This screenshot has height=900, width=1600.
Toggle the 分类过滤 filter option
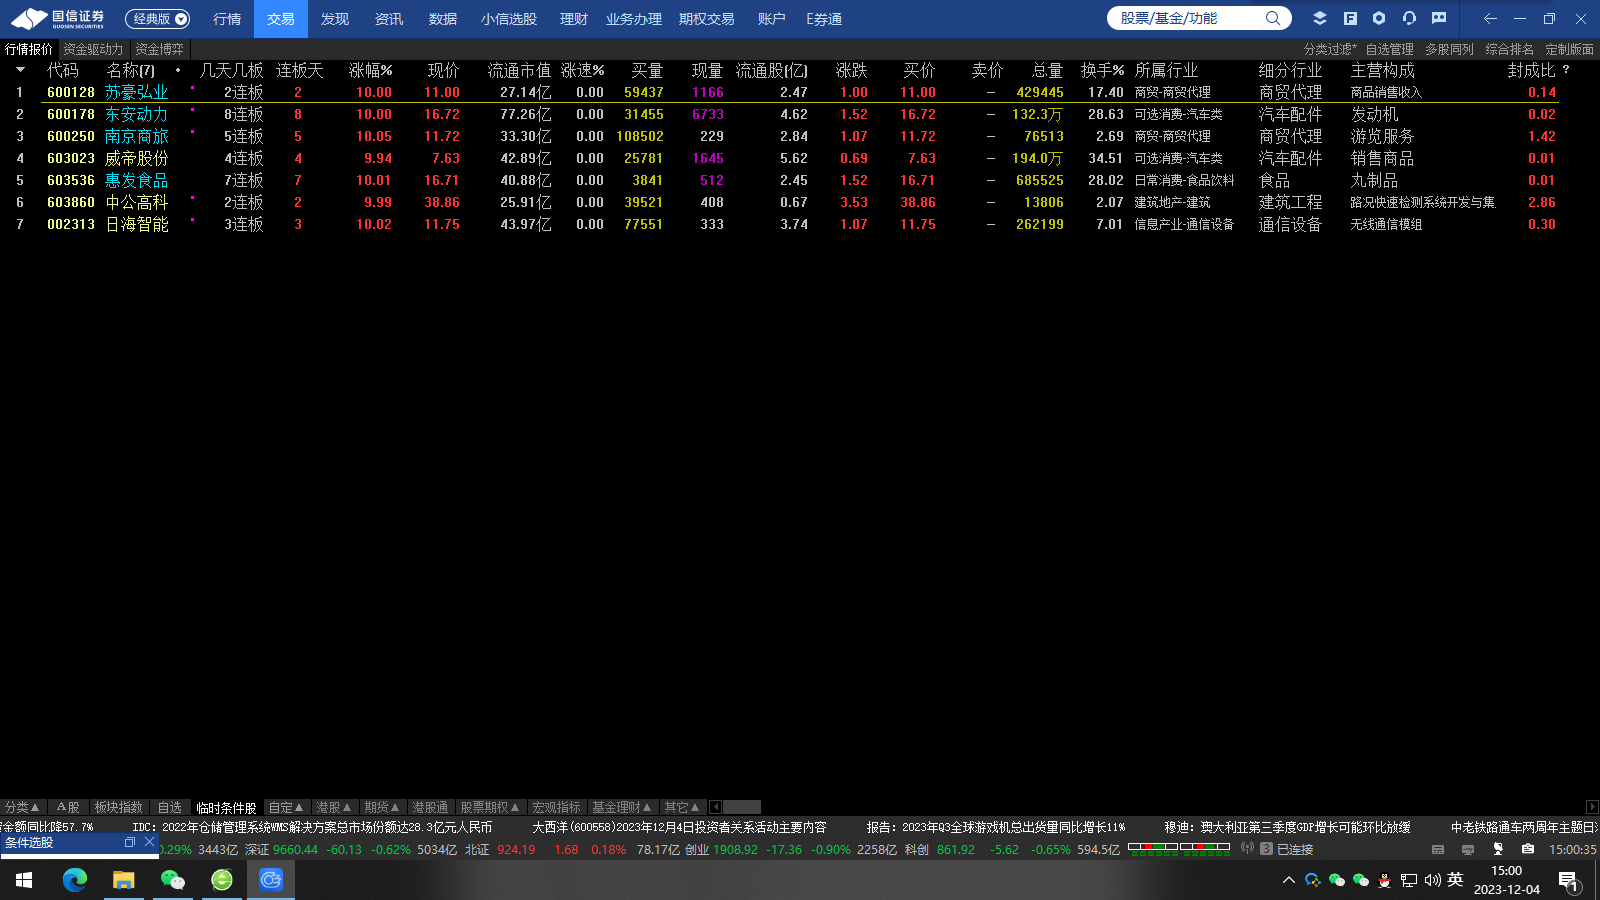coord(1329,49)
